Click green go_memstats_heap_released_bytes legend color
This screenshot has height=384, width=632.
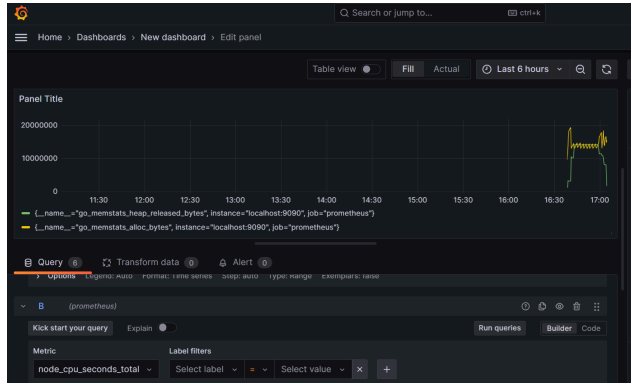(x=26, y=213)
